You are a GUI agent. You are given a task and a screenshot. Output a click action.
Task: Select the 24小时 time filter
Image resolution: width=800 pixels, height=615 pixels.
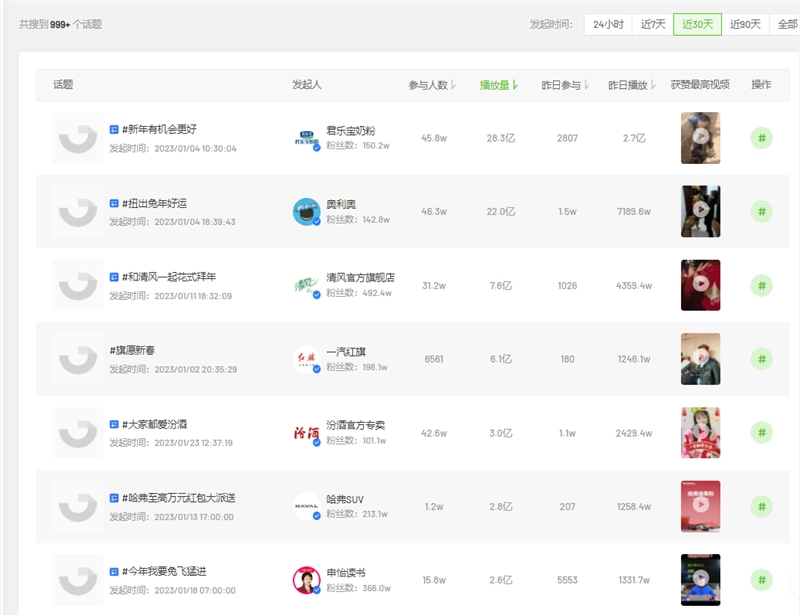608,24
